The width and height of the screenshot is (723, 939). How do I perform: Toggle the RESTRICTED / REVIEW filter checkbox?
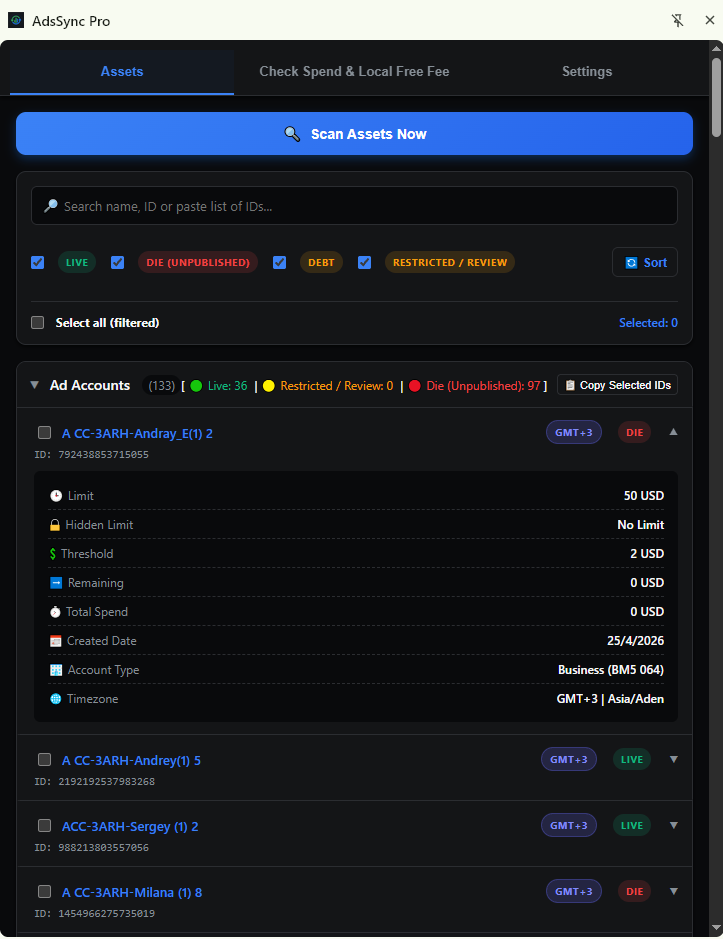364,262
